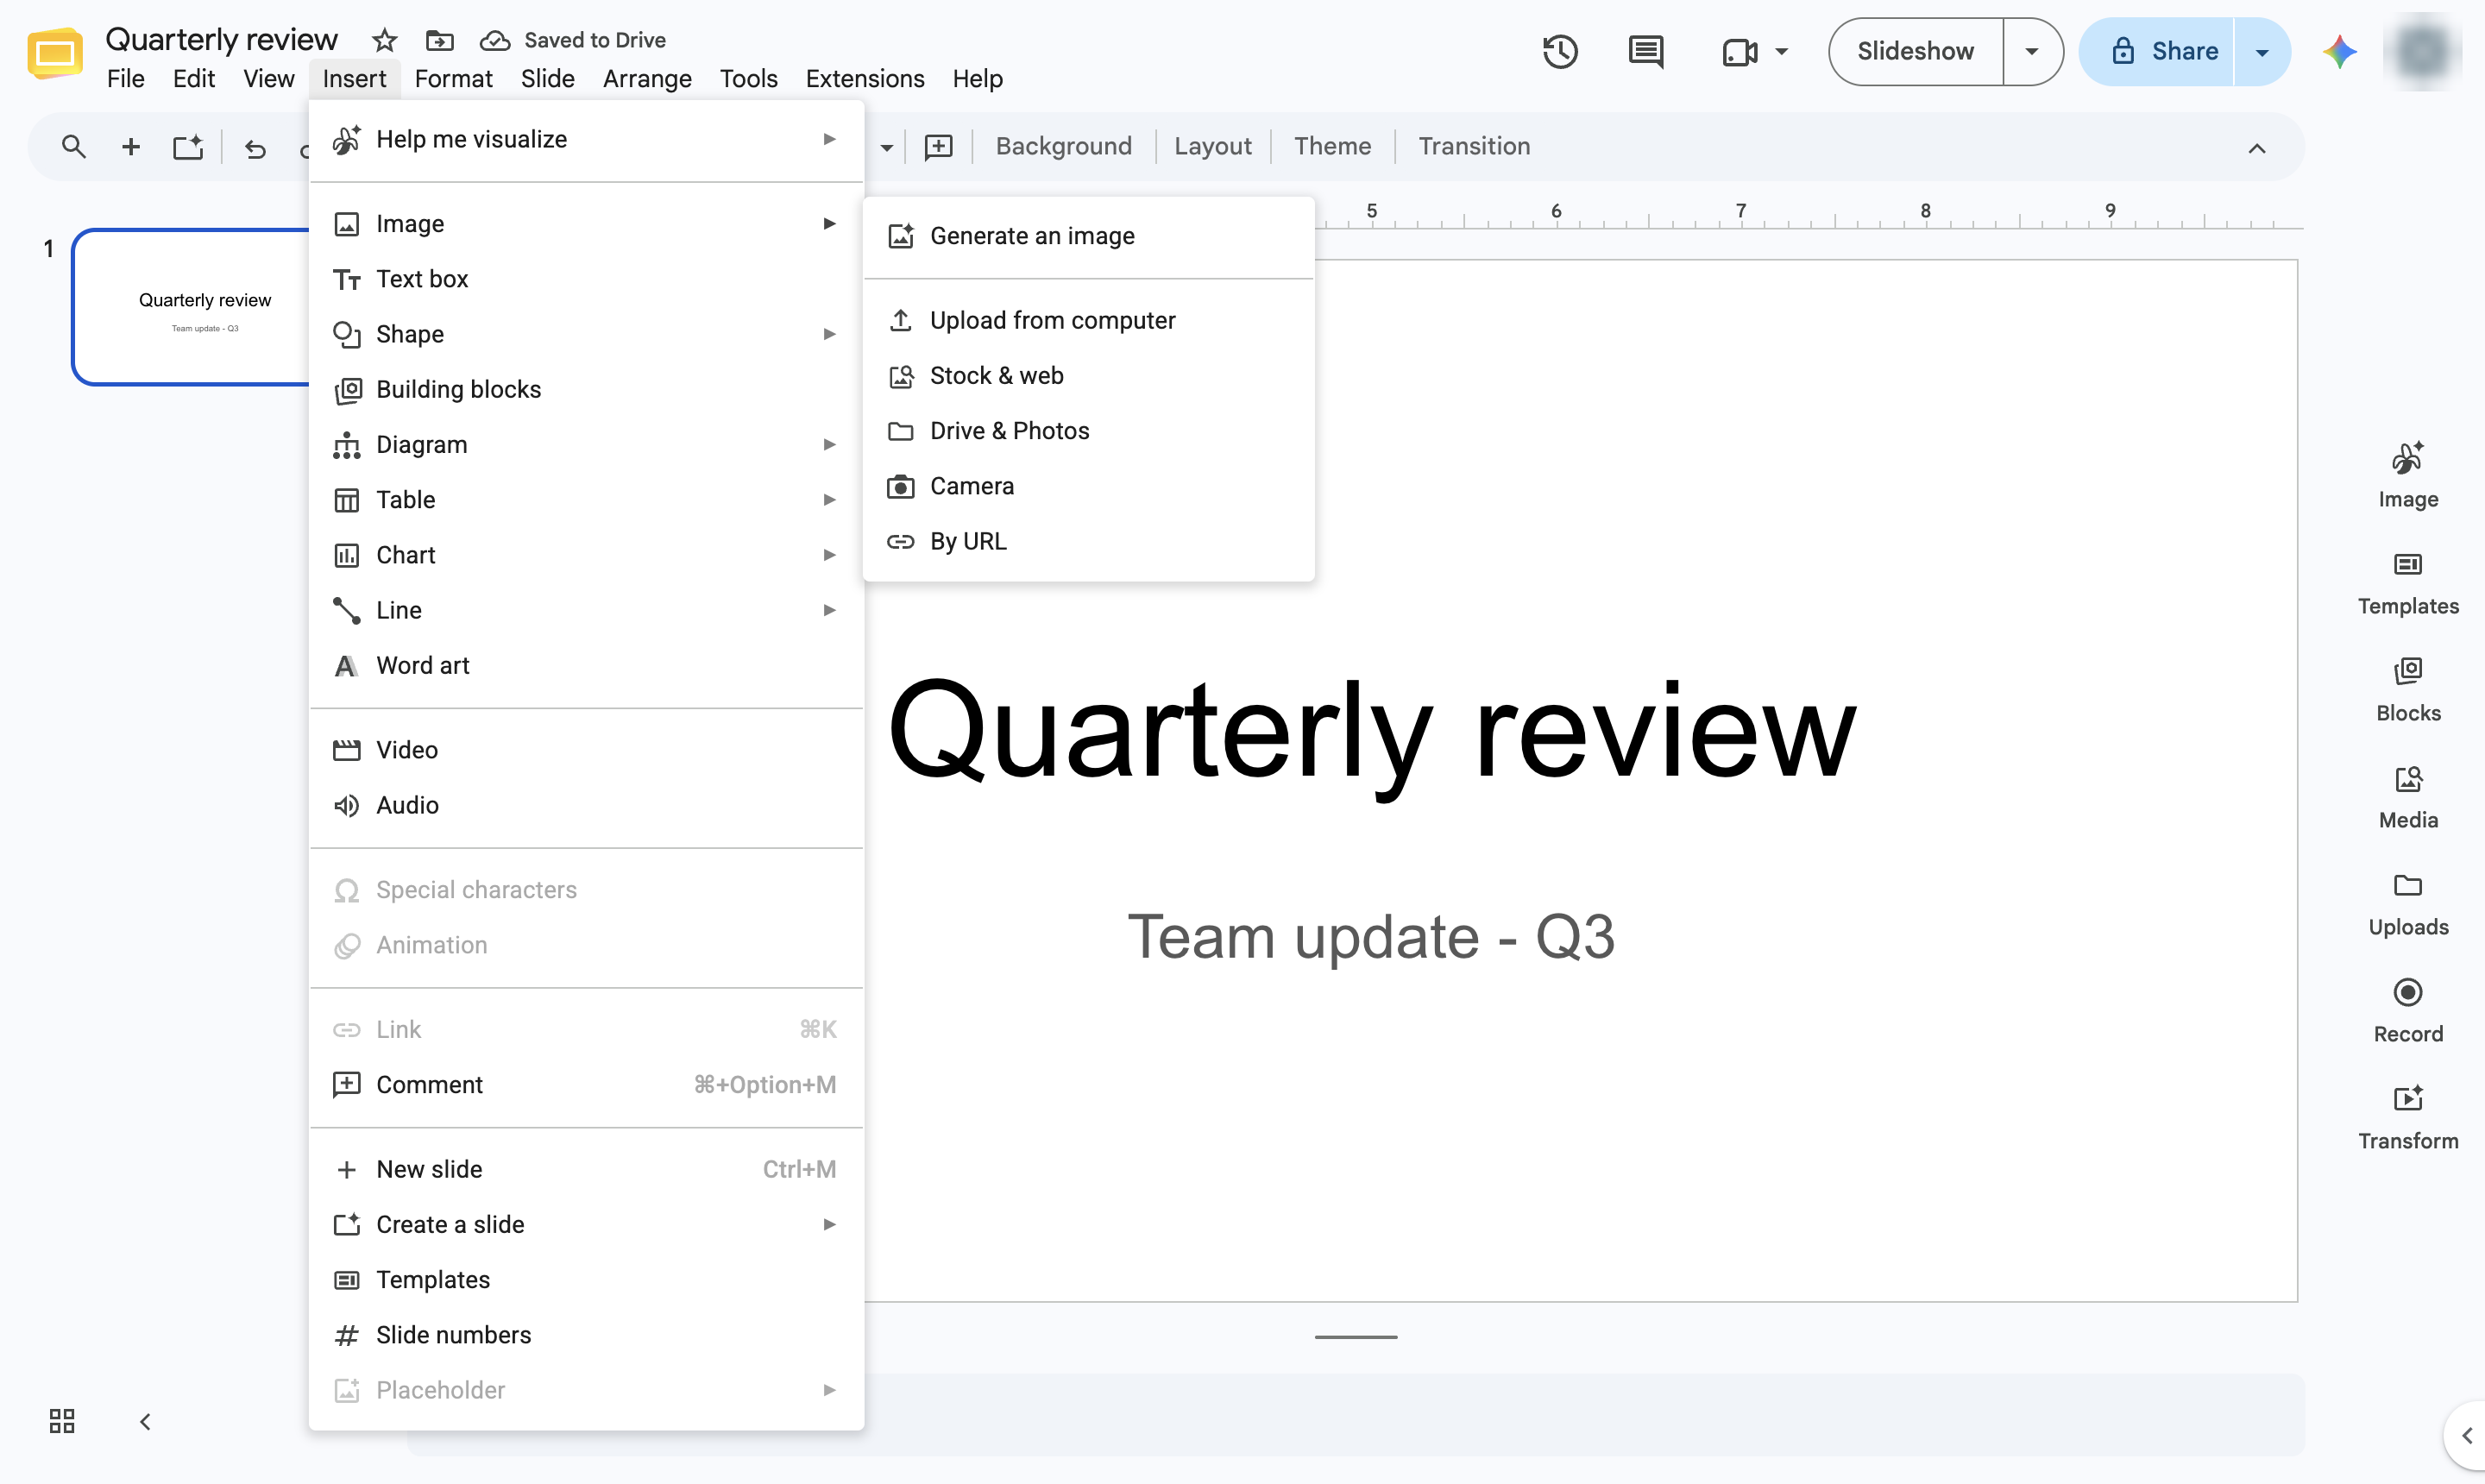Open the comments history icon
2485x1484 pixels.
click(x=1645, y=51)
